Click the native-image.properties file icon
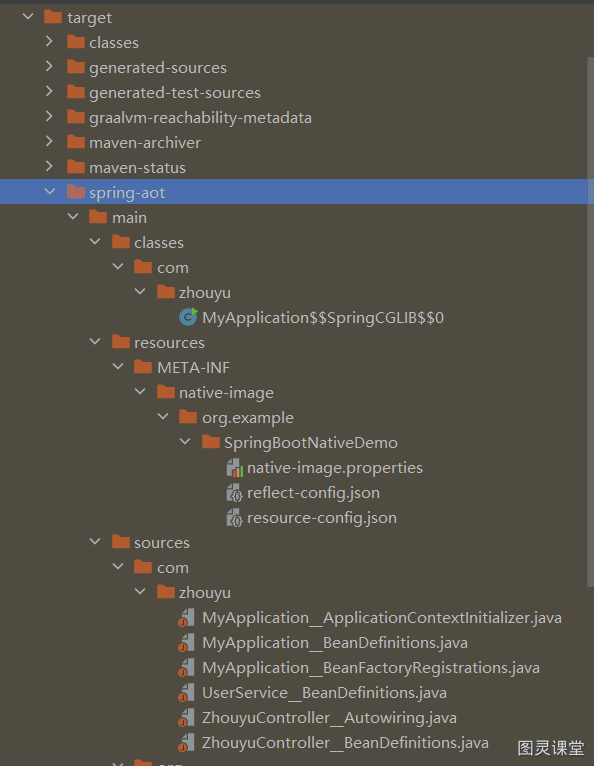Screen dimensions: 594x766 pos(235,468)
